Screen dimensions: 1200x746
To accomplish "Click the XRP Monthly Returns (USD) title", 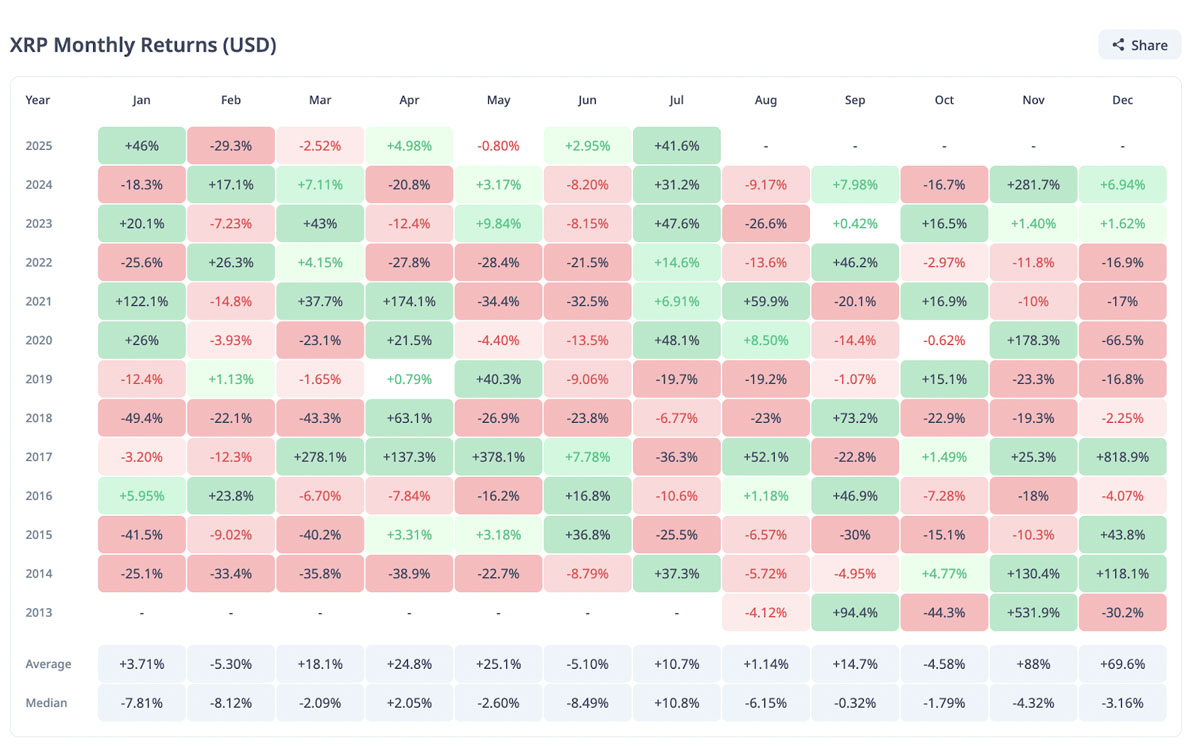I will click(x=143, y=45).
